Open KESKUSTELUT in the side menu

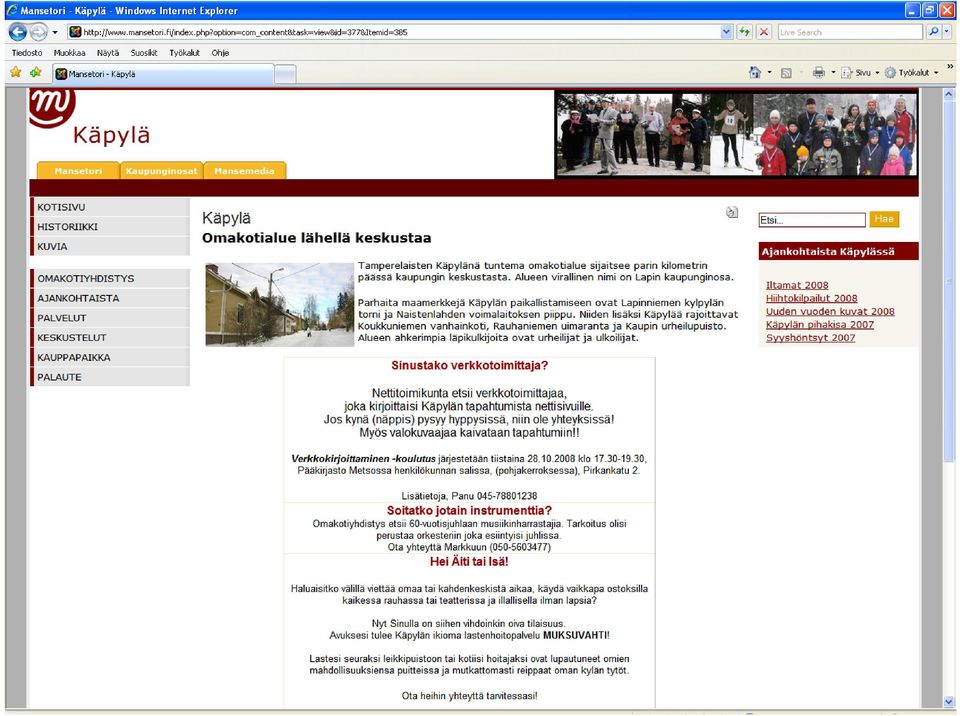click(110, 337)
